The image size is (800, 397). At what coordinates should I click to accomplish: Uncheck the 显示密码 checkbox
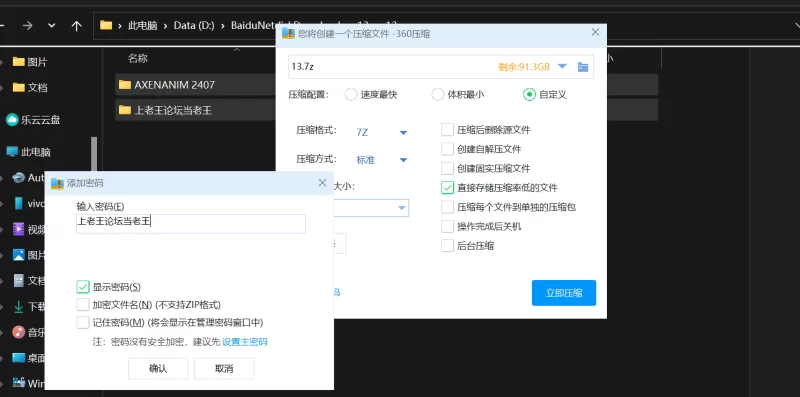tap(83, 287)
